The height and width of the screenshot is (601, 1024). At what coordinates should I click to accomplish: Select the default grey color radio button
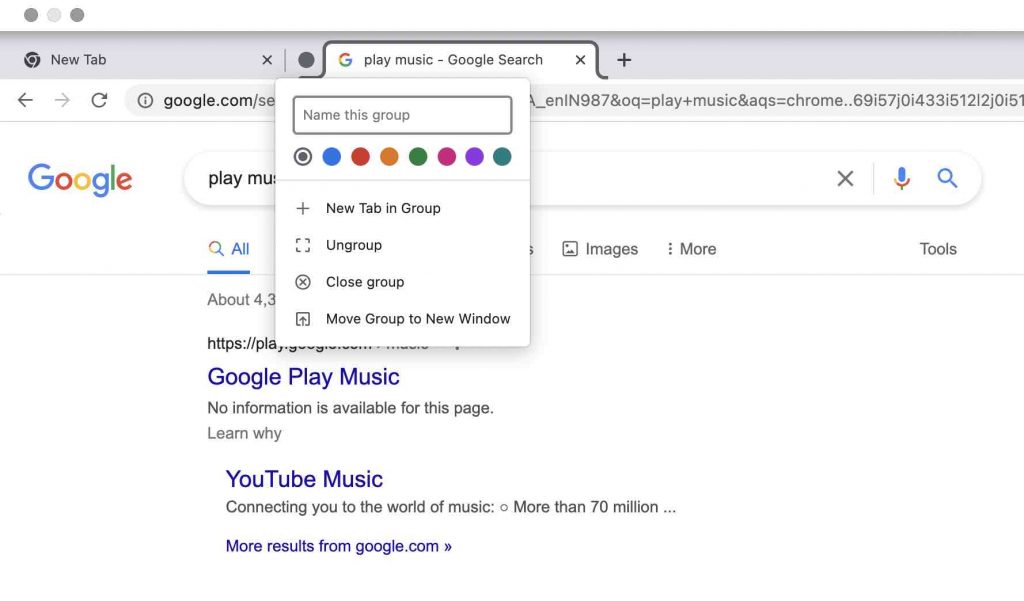[x=303, y=157]
